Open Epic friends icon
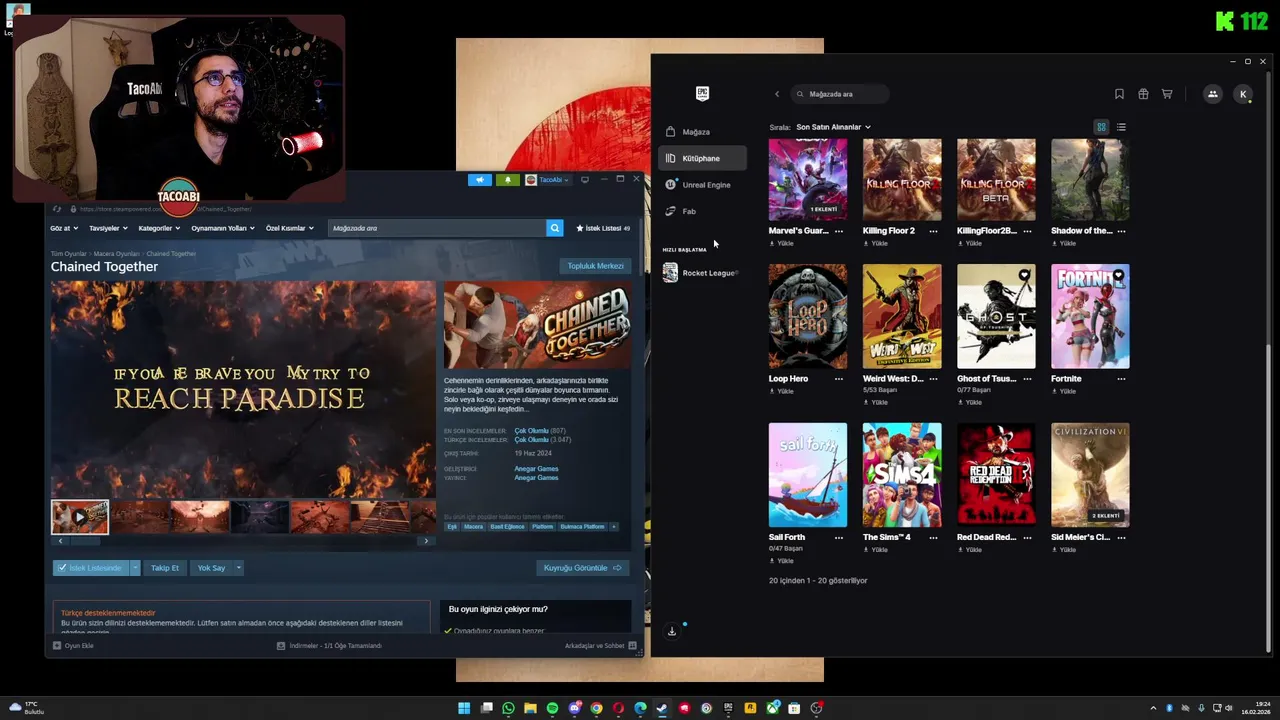Screen dimensions: 1280x720 click(1213, 94)
